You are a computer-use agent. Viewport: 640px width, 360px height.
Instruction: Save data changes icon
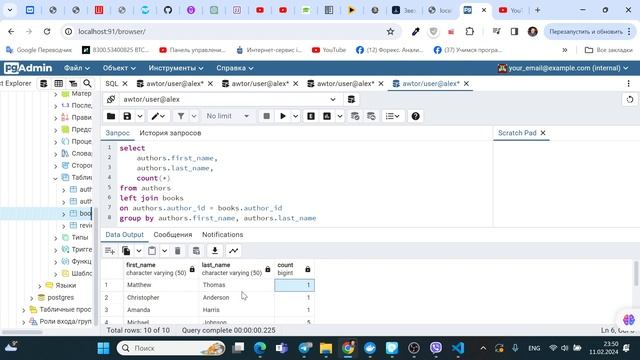pos(196,251)
